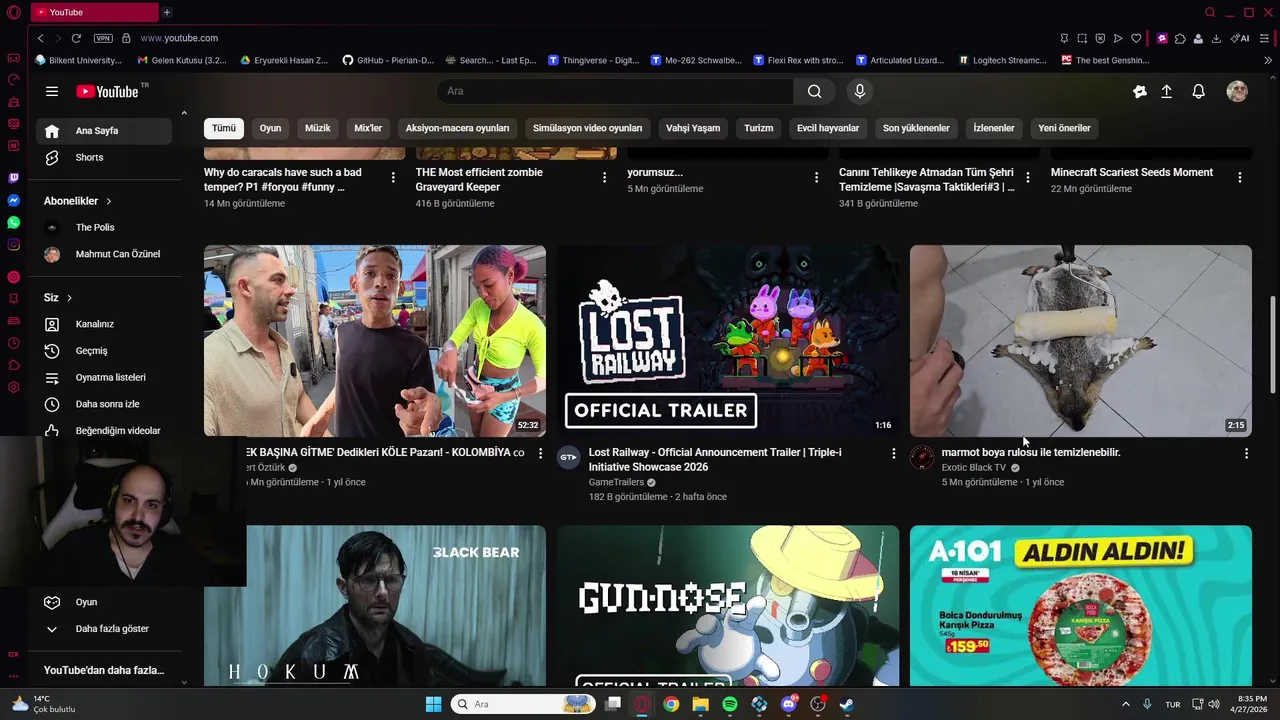Select the Vahşi Yaşam chip

click(x=693, y=128)
